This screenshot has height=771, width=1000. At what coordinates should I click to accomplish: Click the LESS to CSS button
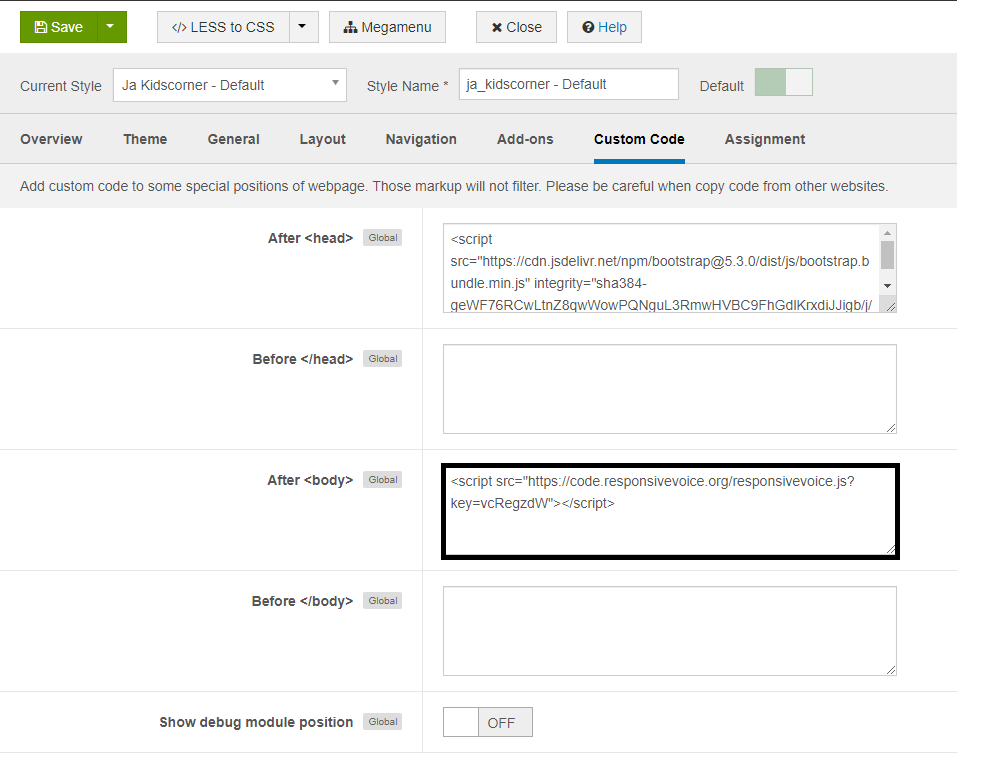223,27
